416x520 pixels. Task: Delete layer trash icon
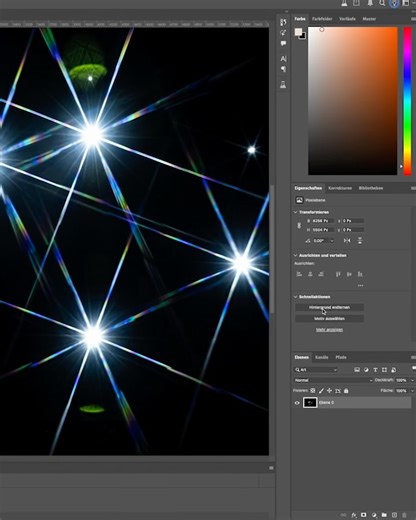coord(404,515)
